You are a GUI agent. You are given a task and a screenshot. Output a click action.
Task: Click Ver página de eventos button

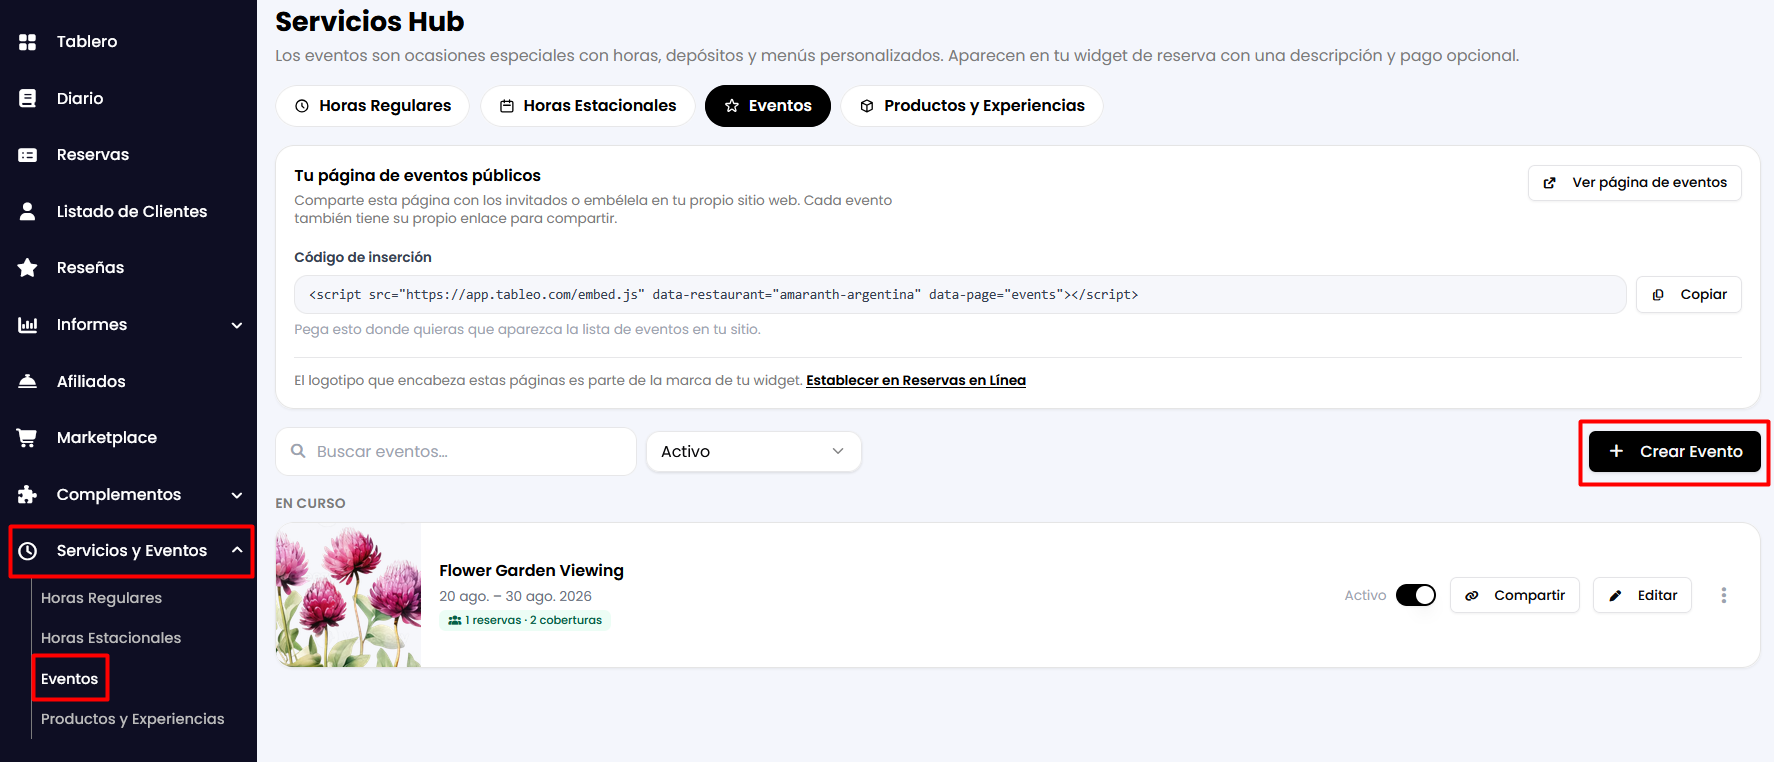[1635, 183]
